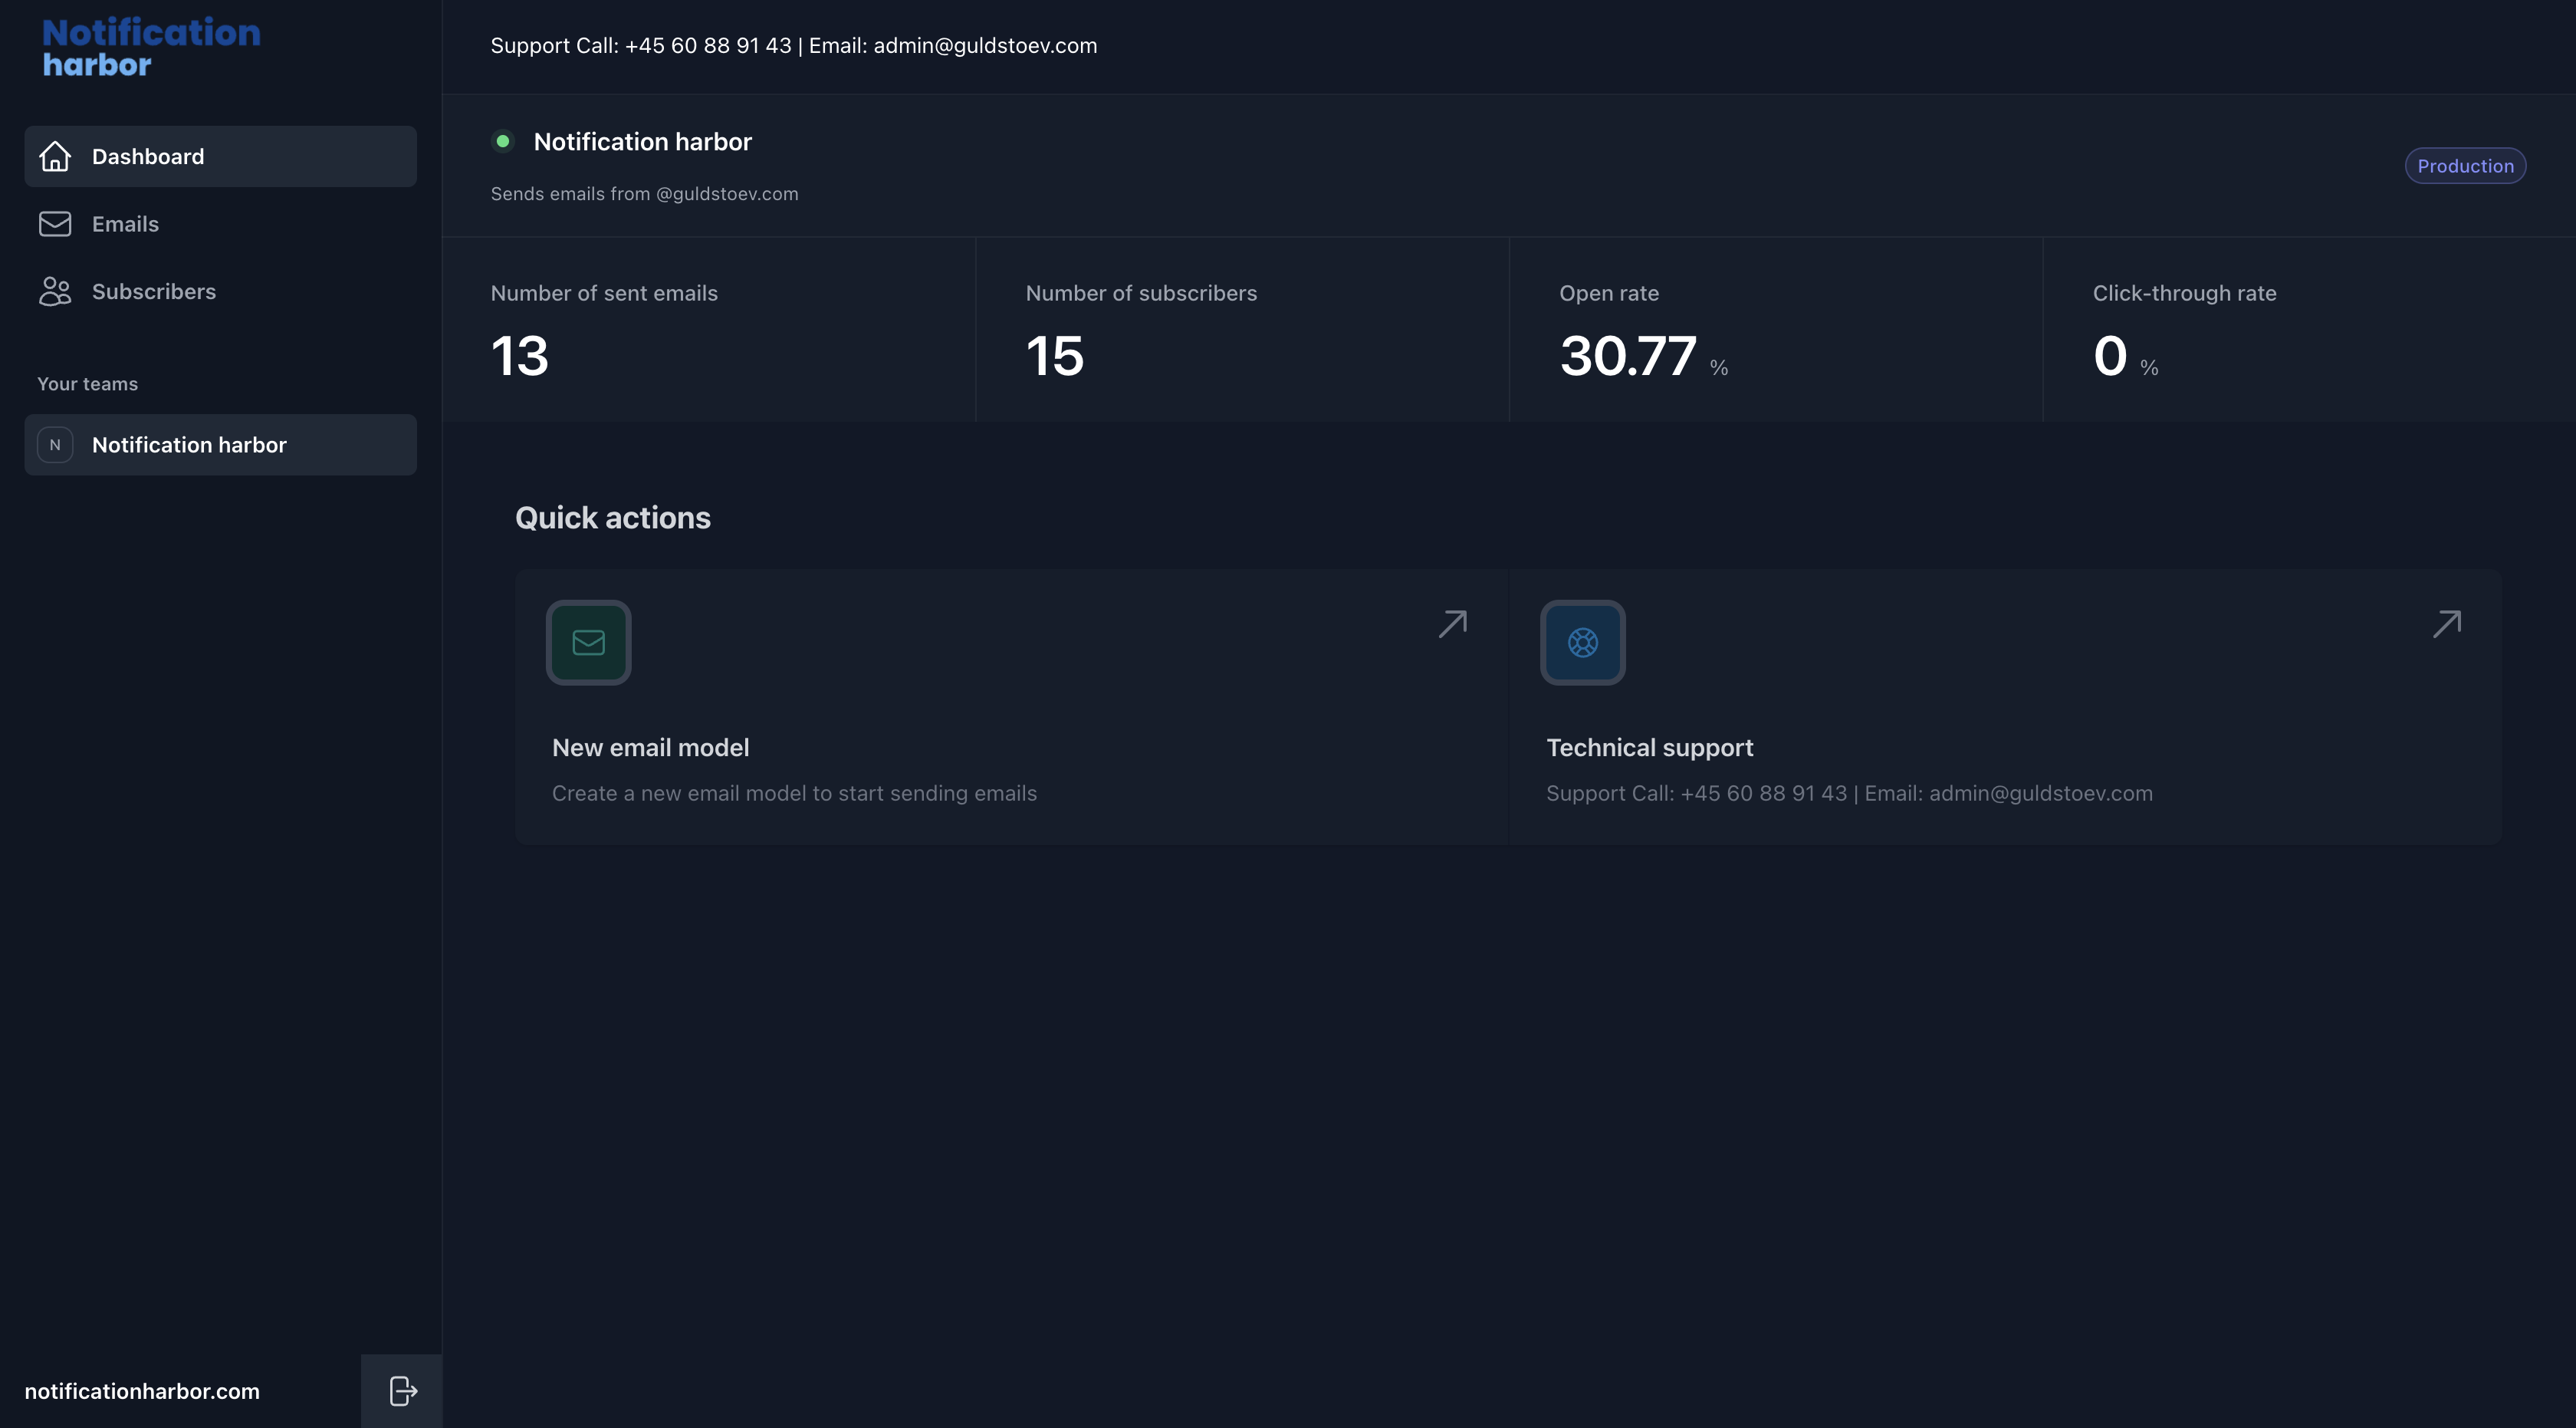
Task: Open the Technical support title link
Action: click(1649, 748)
